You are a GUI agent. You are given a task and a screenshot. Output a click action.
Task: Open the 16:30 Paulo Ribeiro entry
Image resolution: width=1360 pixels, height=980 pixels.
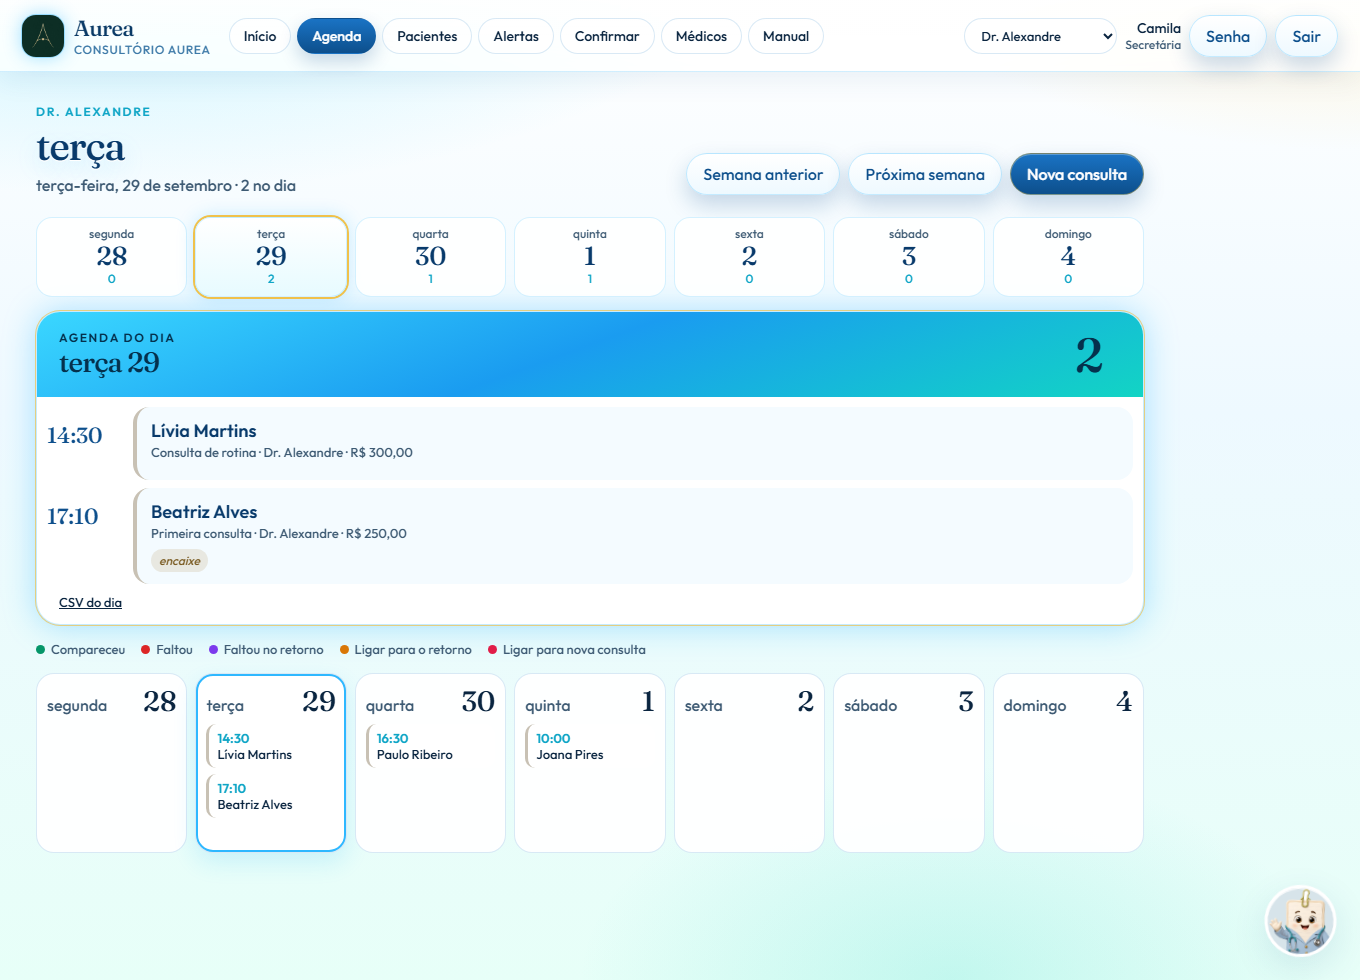click(430, 746)
